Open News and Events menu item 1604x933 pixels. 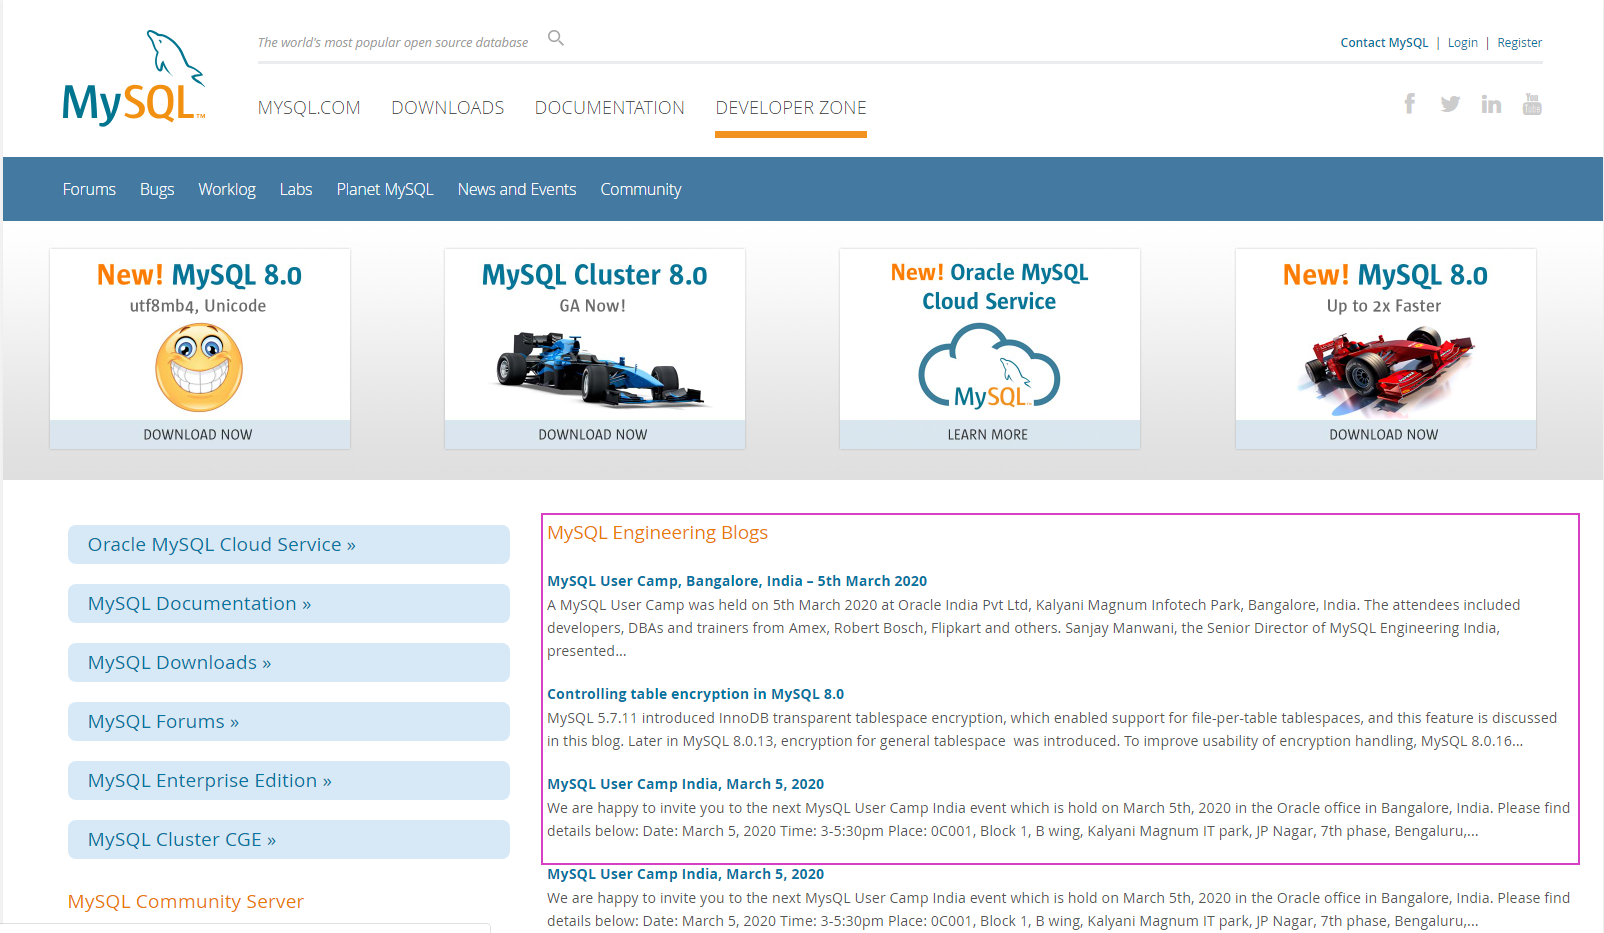point(517,189)
